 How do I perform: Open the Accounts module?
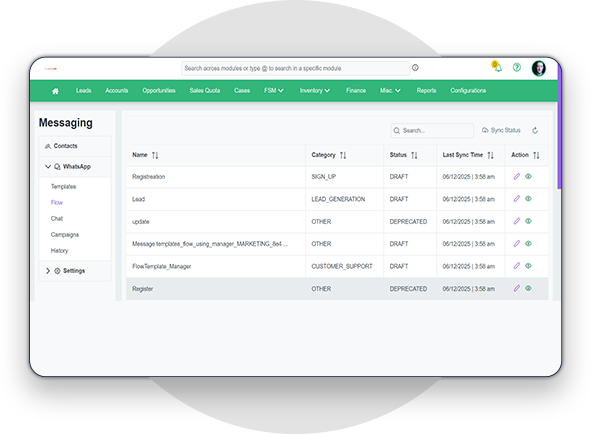[117, 91]
